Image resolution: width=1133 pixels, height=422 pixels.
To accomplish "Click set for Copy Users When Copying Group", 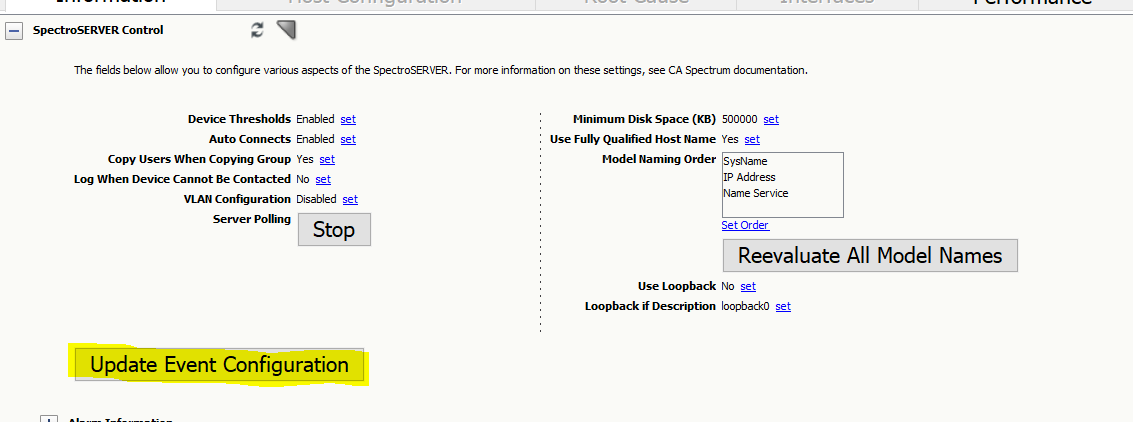I will click(x=327, y=159).
